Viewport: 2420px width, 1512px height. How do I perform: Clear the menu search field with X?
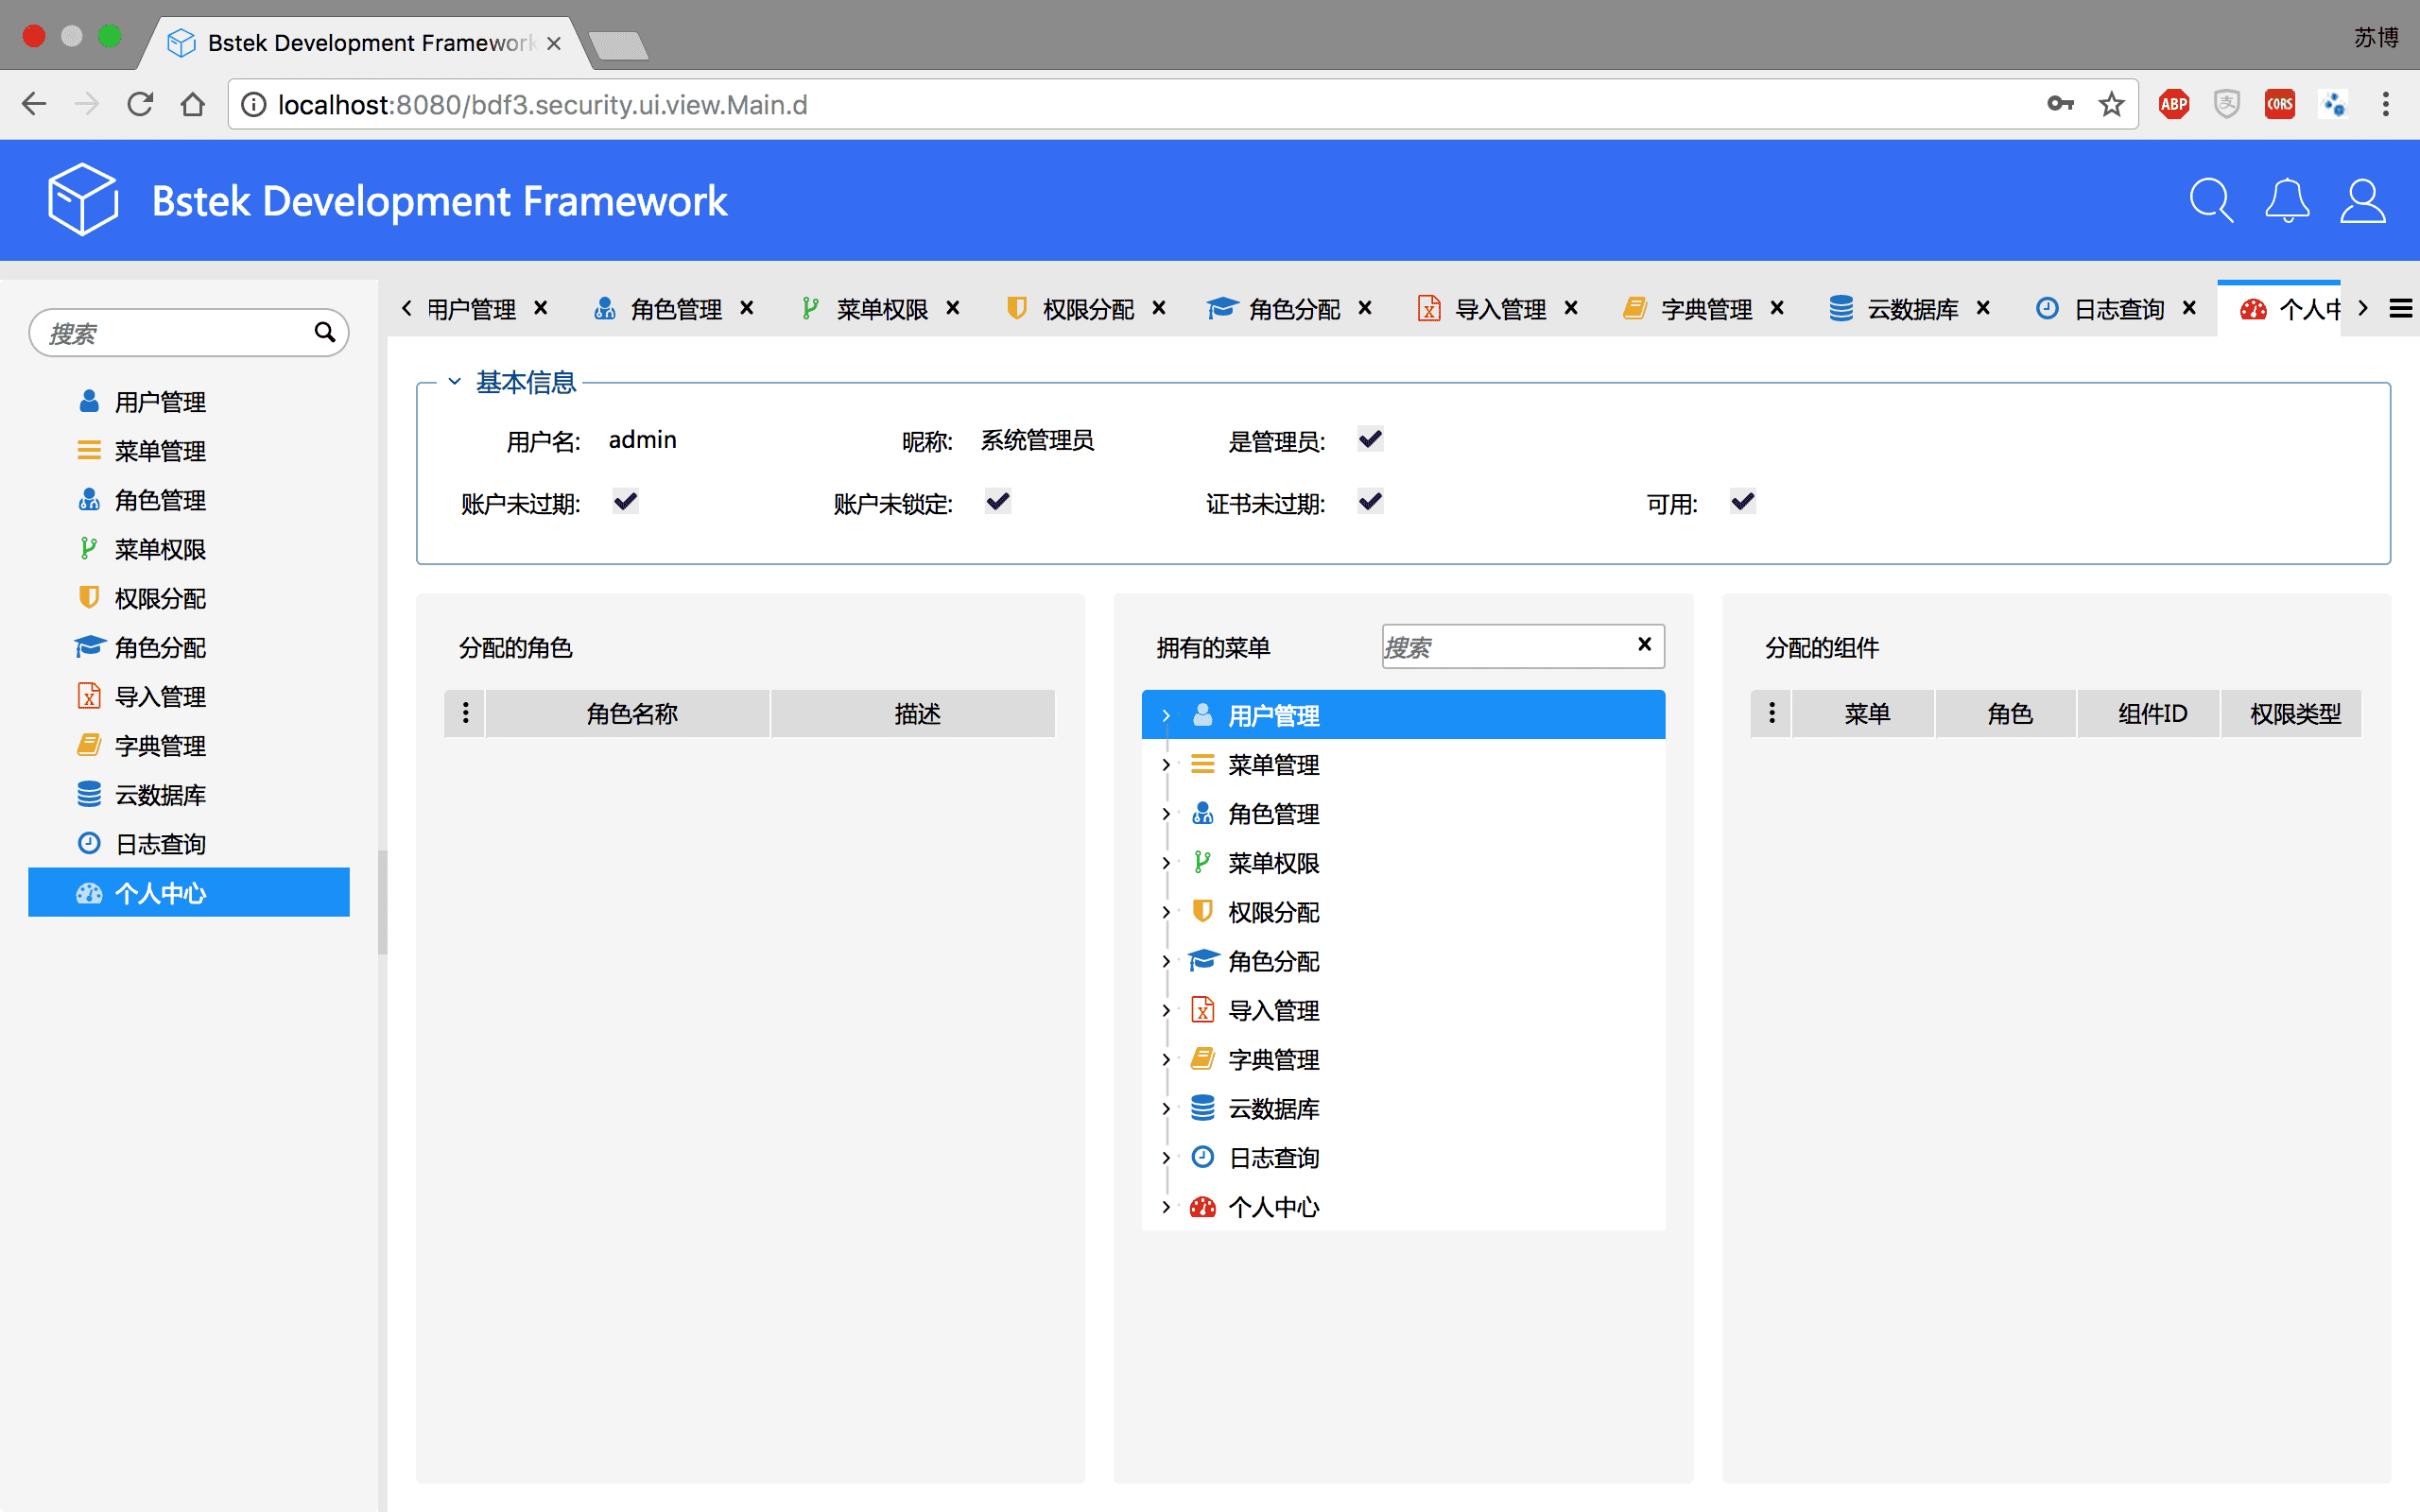coord(1644,645)
